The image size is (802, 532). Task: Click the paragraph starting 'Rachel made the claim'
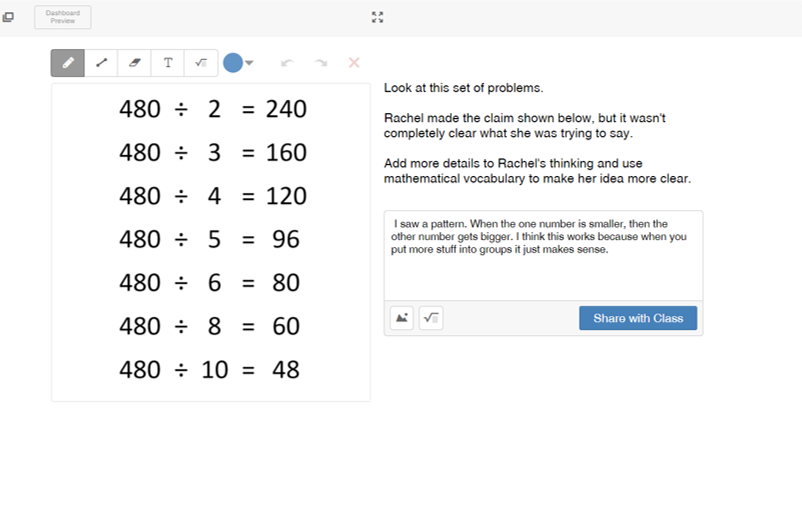coord(525,126)
